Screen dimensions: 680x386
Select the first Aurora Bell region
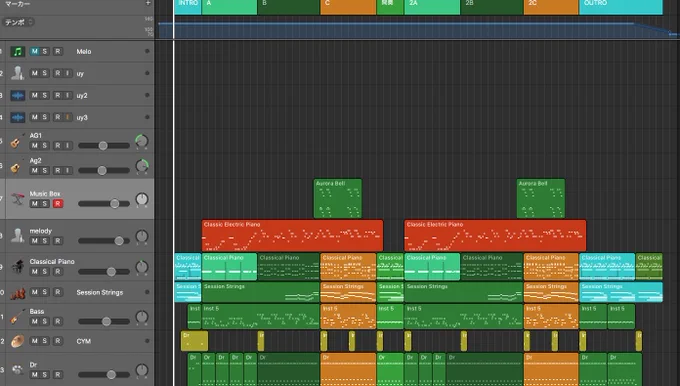click(338, 198)
